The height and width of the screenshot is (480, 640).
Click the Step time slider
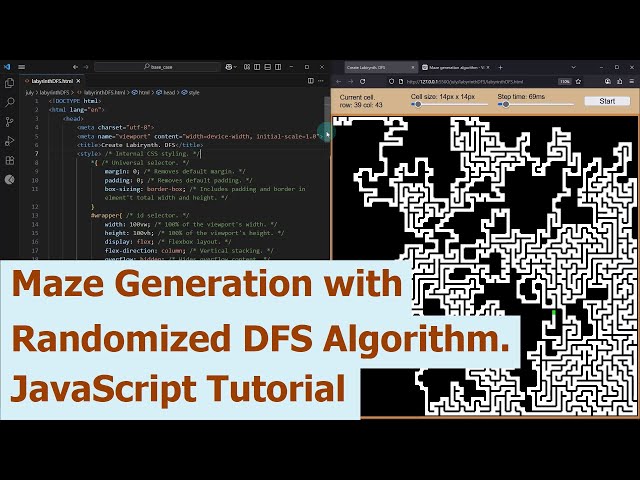click(x=536, y=104)
